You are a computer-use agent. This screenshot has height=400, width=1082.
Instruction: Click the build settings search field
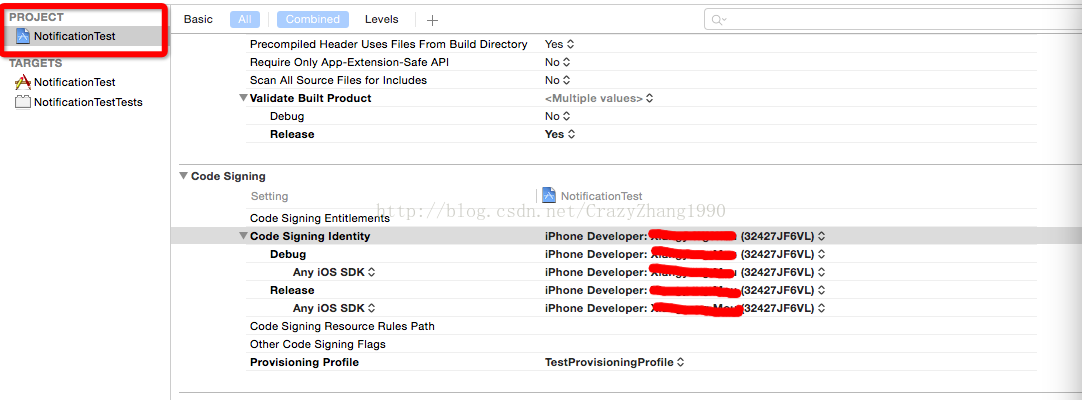pos(880,19)
